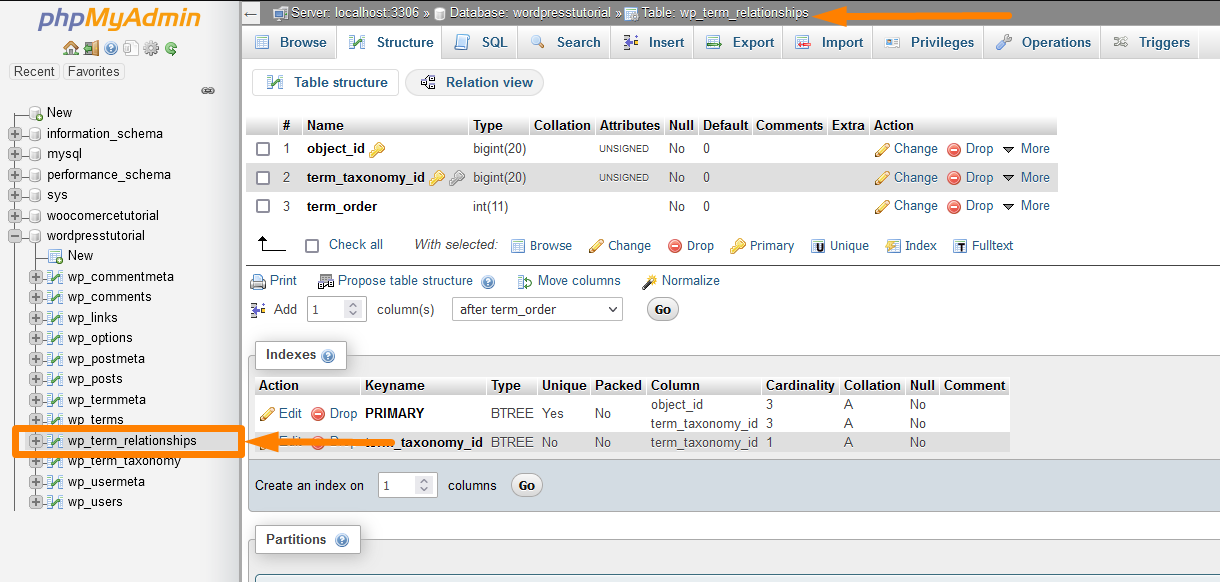1220x582 pixels.
Task: Click the New database cylinder icon
Action: tap(36, 113)
